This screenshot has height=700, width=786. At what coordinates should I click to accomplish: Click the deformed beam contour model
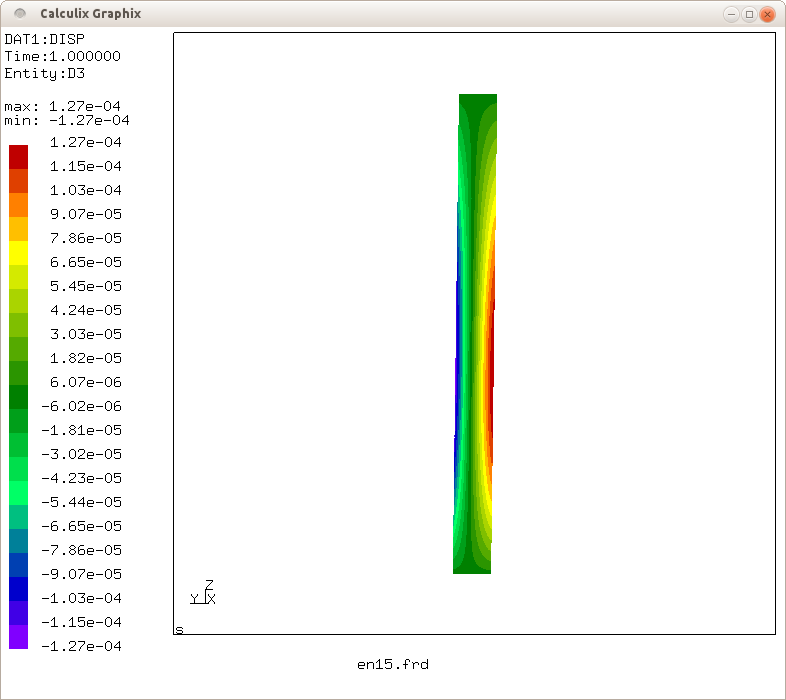(x=474, y=333)
